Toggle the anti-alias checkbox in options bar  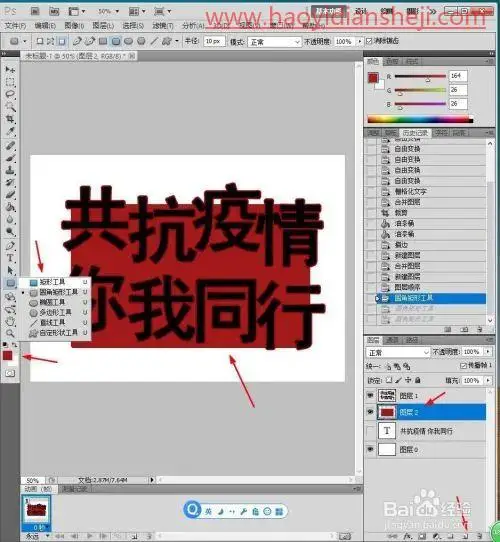pyautogui.click(x=369, y=41)
